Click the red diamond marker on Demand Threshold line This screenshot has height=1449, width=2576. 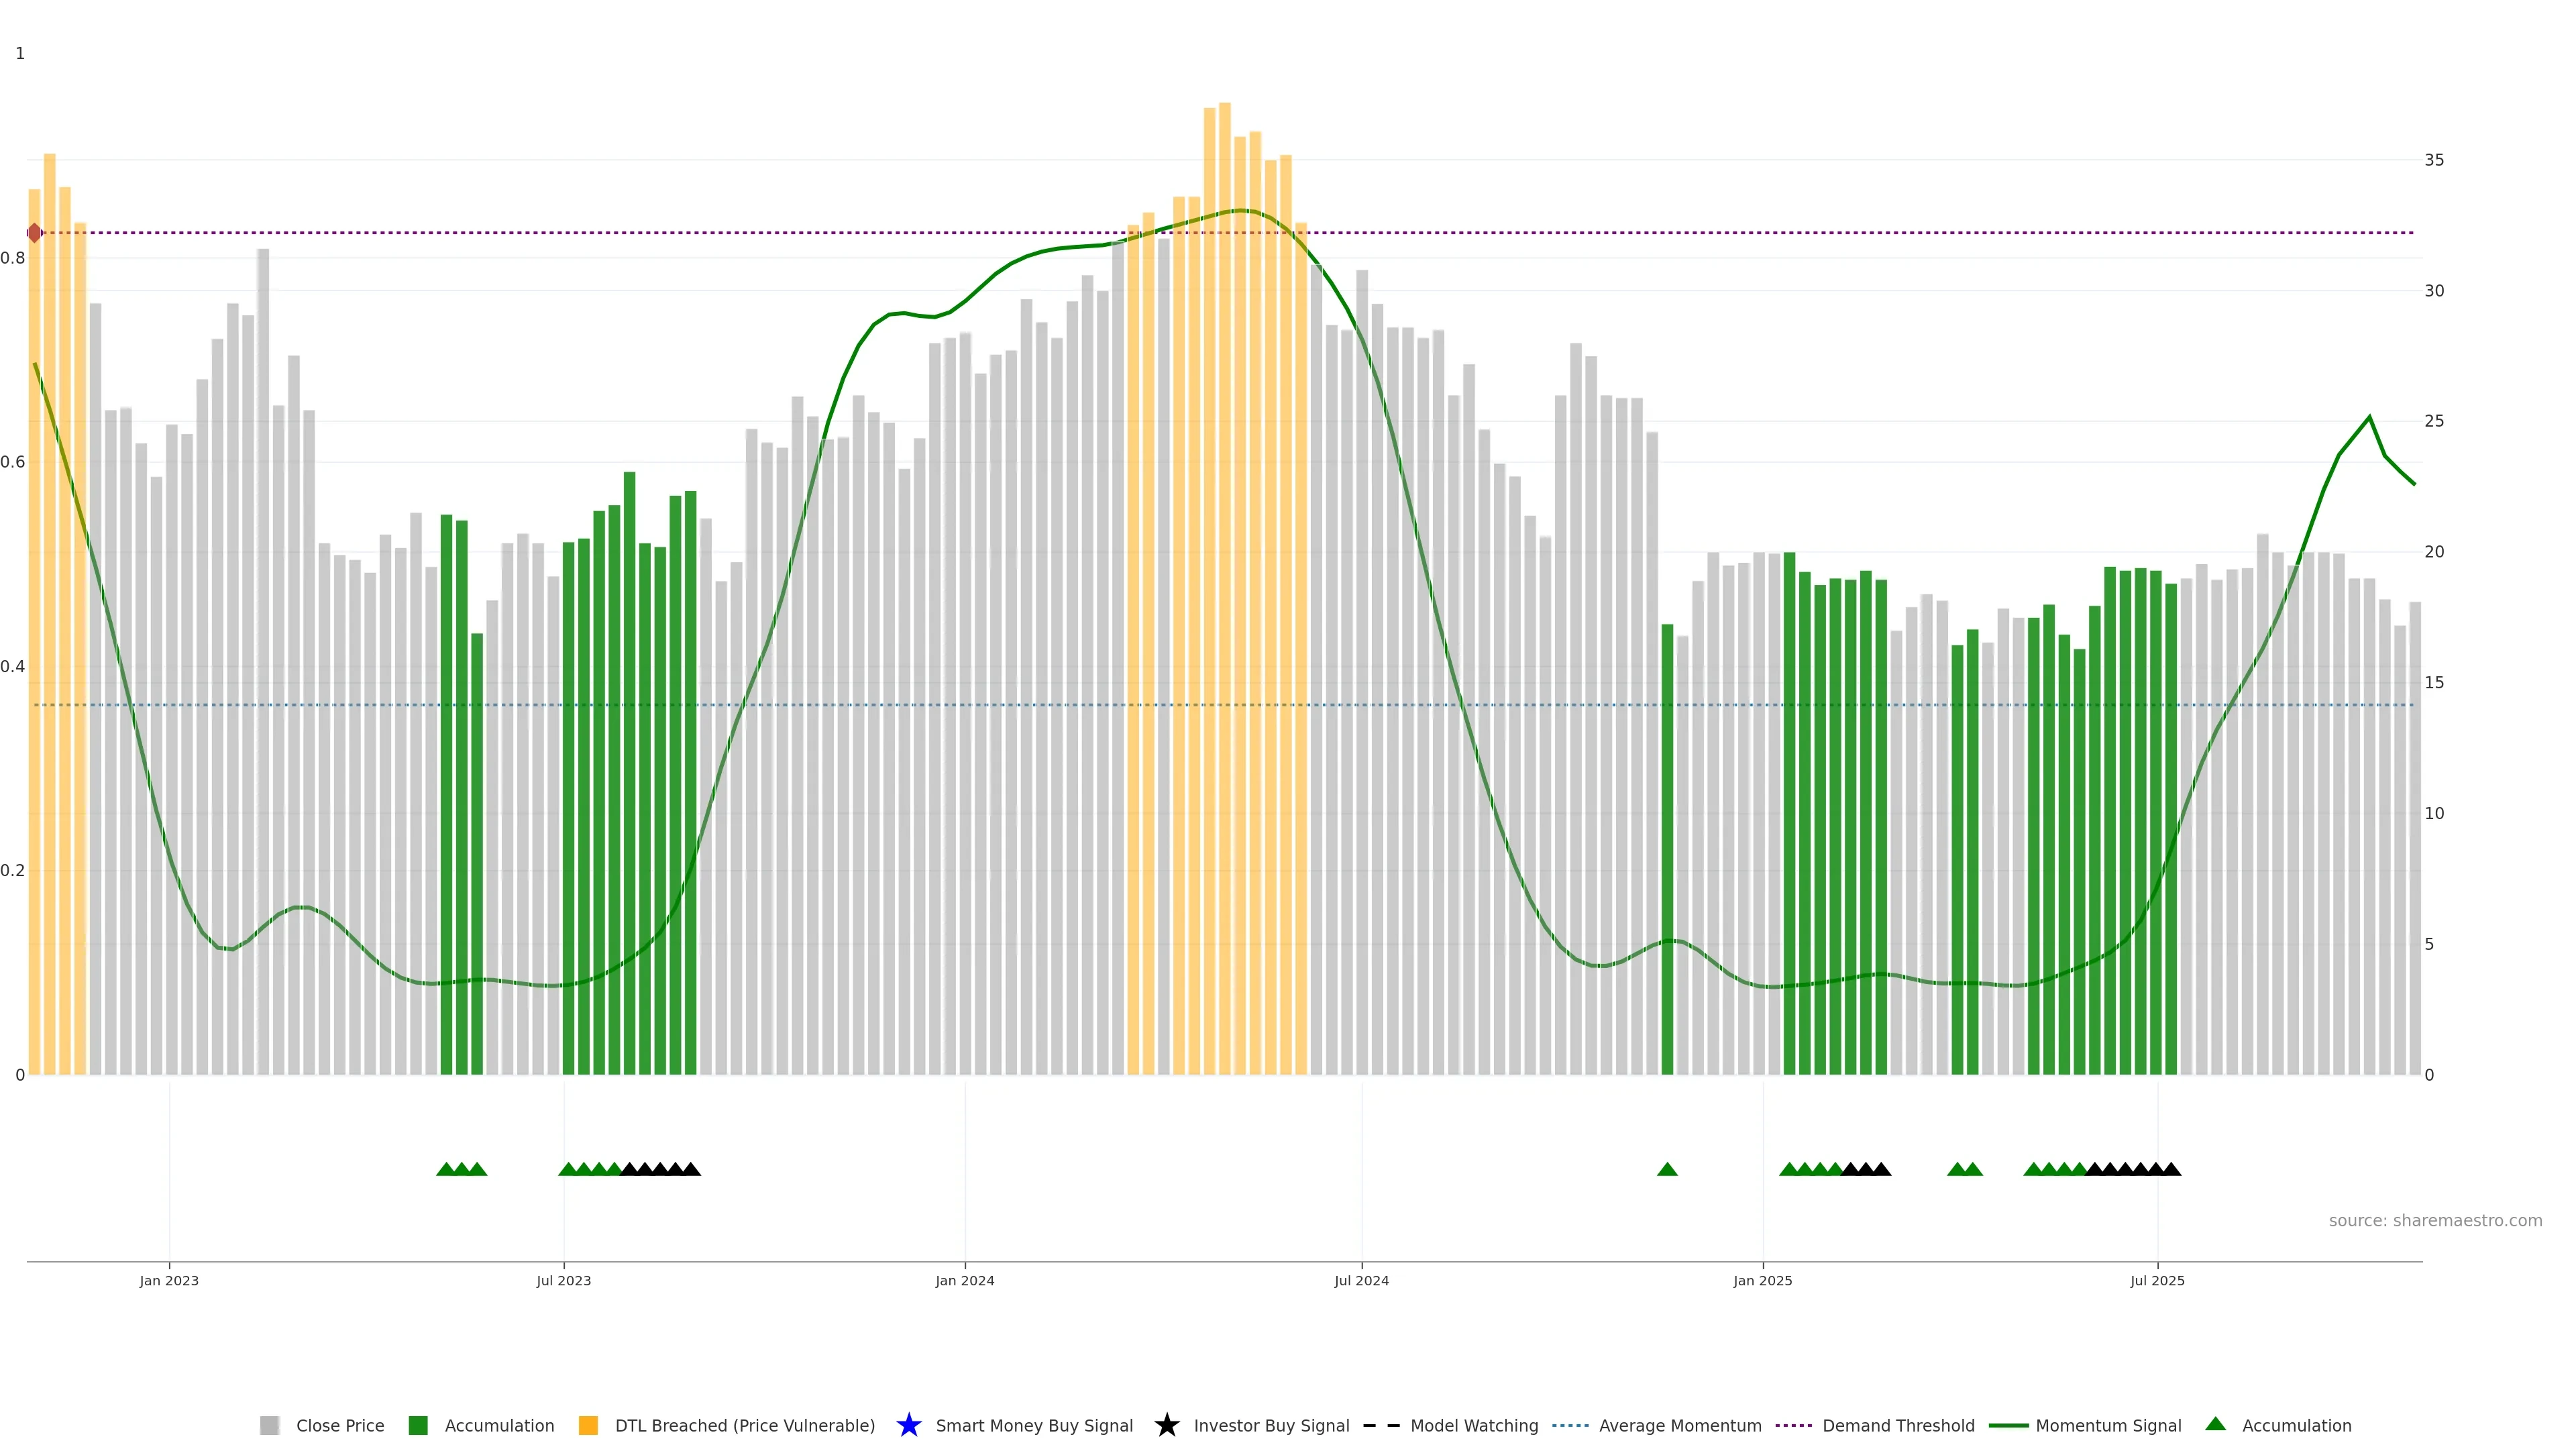[35, 233]
